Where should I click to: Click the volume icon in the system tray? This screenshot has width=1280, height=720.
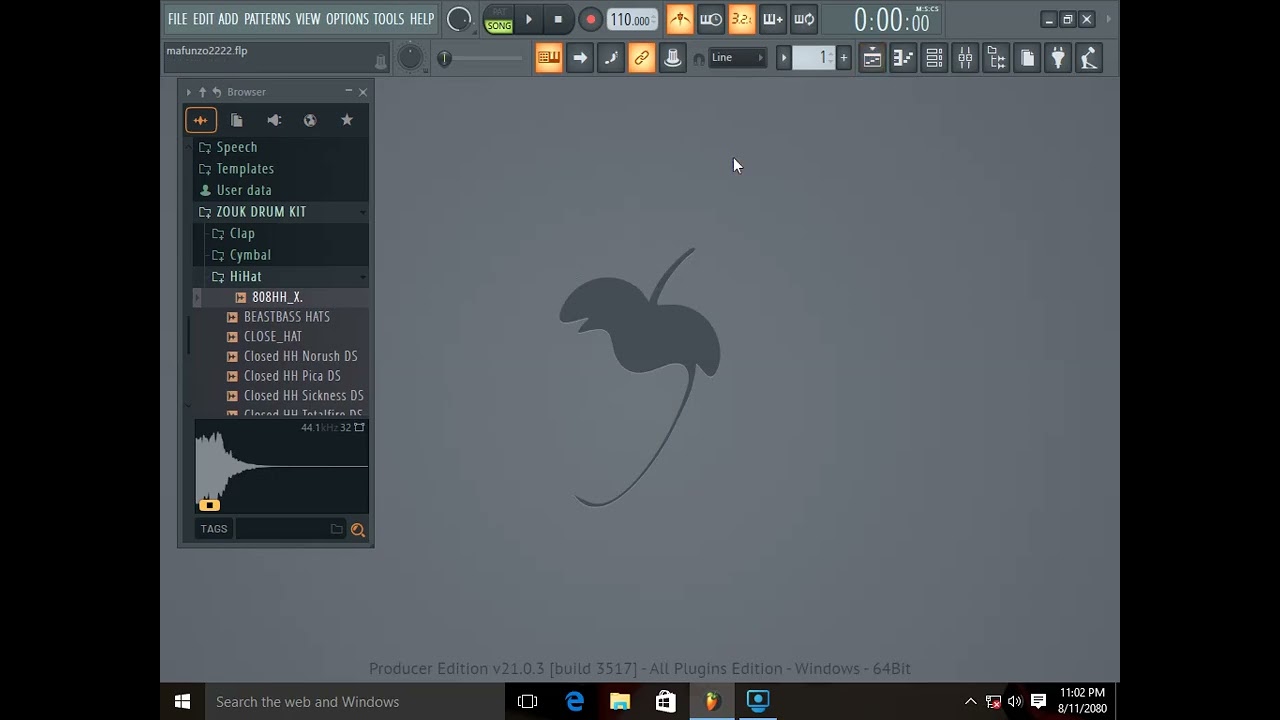click(1015, 702)
